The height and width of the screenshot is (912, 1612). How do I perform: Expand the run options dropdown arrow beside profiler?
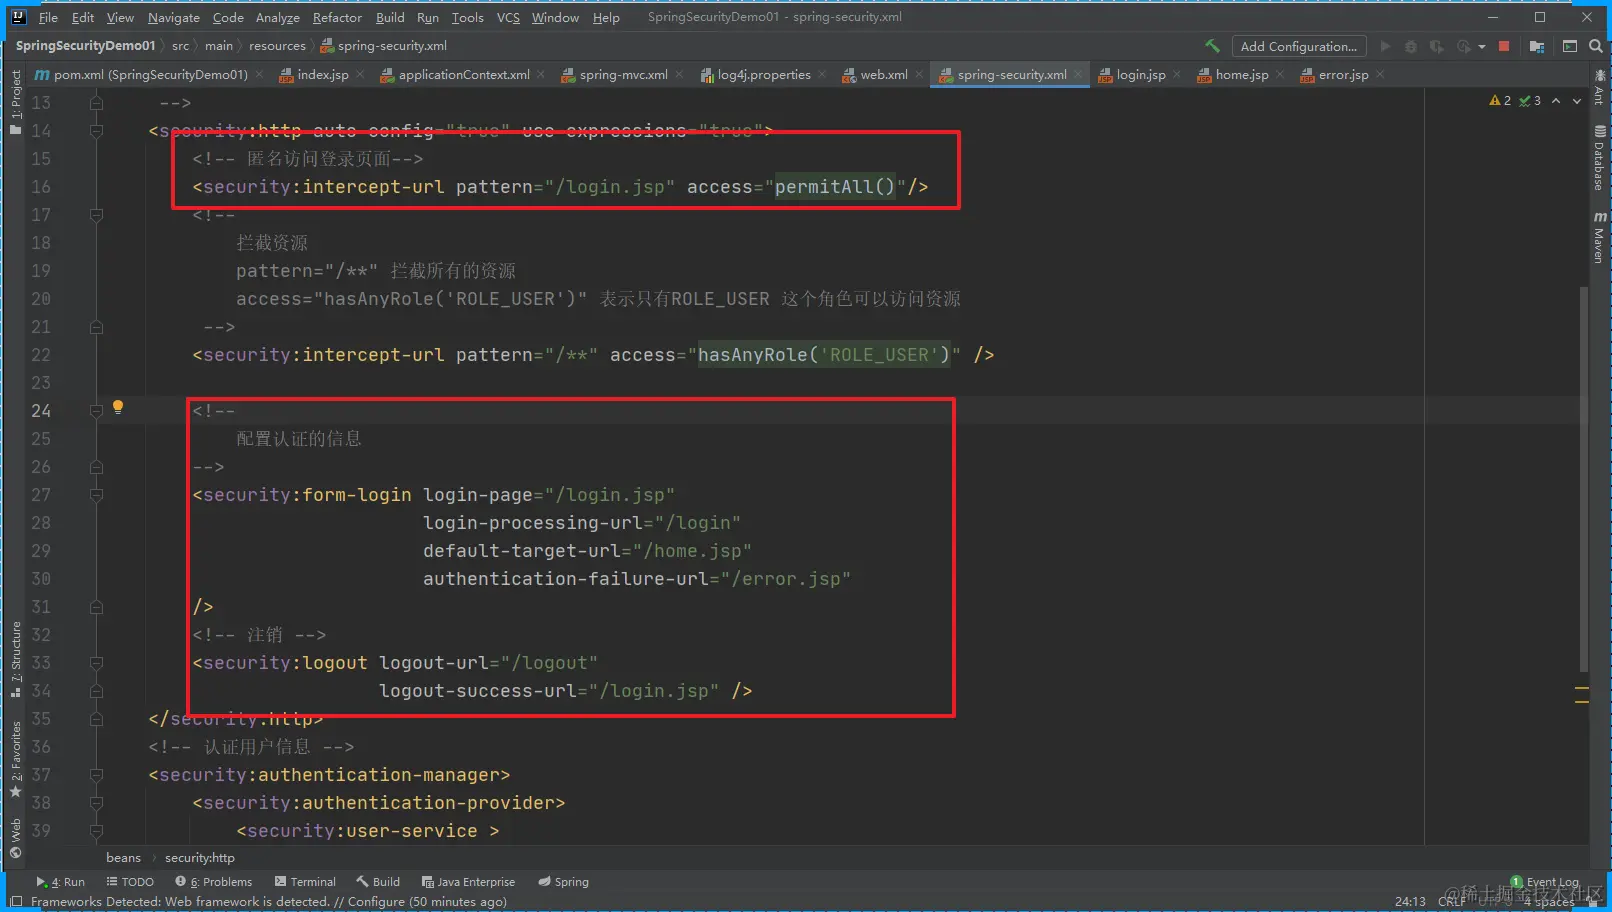(1481, 47)
